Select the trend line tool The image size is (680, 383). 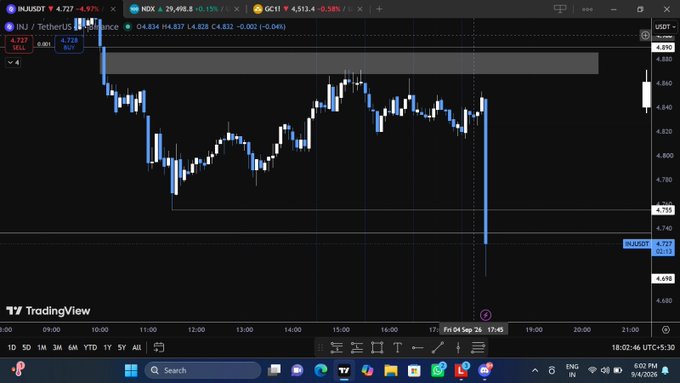[x=438, y=347]
